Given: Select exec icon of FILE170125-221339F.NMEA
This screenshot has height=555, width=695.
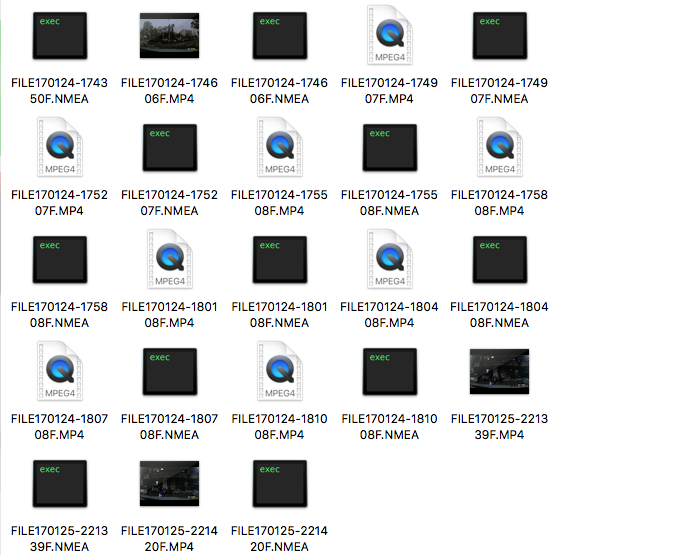Looking at the screenshot, I should (60, 484).
